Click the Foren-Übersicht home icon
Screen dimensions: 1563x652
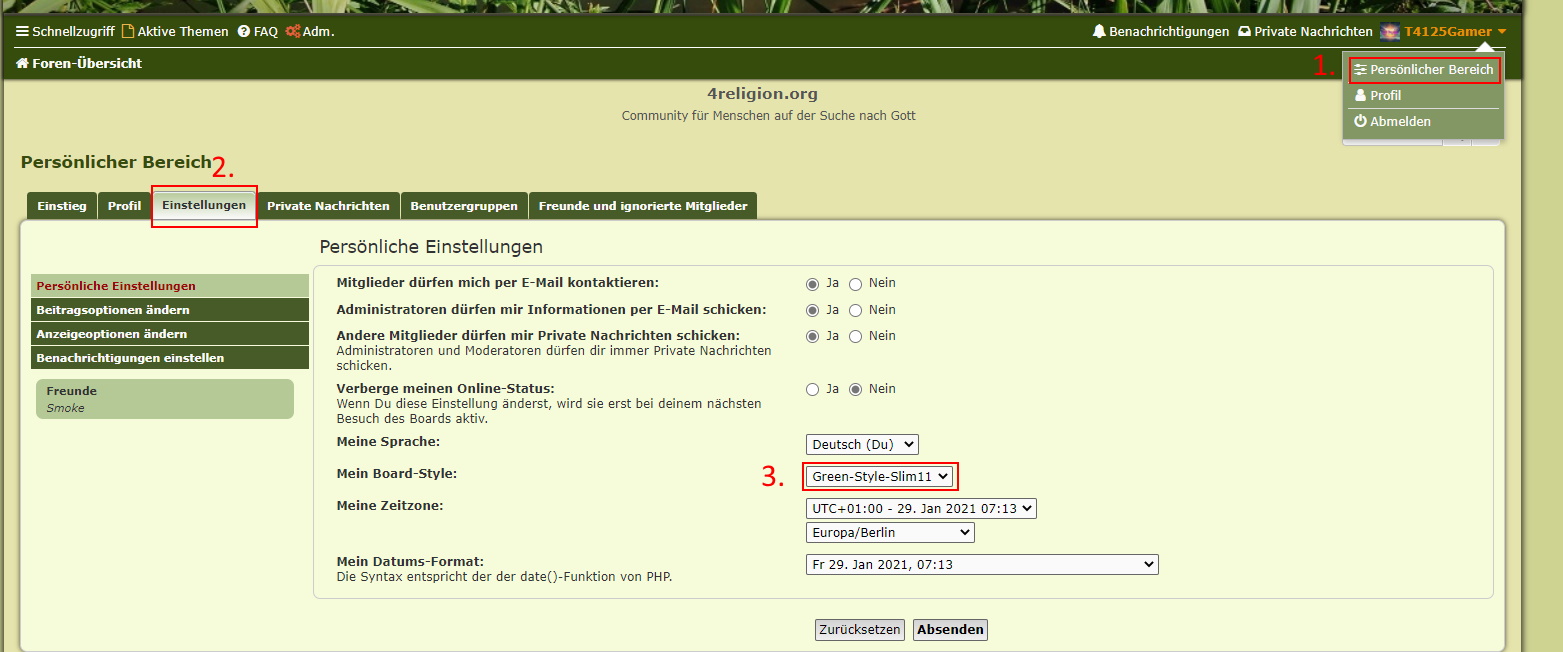tap(22, 64)
